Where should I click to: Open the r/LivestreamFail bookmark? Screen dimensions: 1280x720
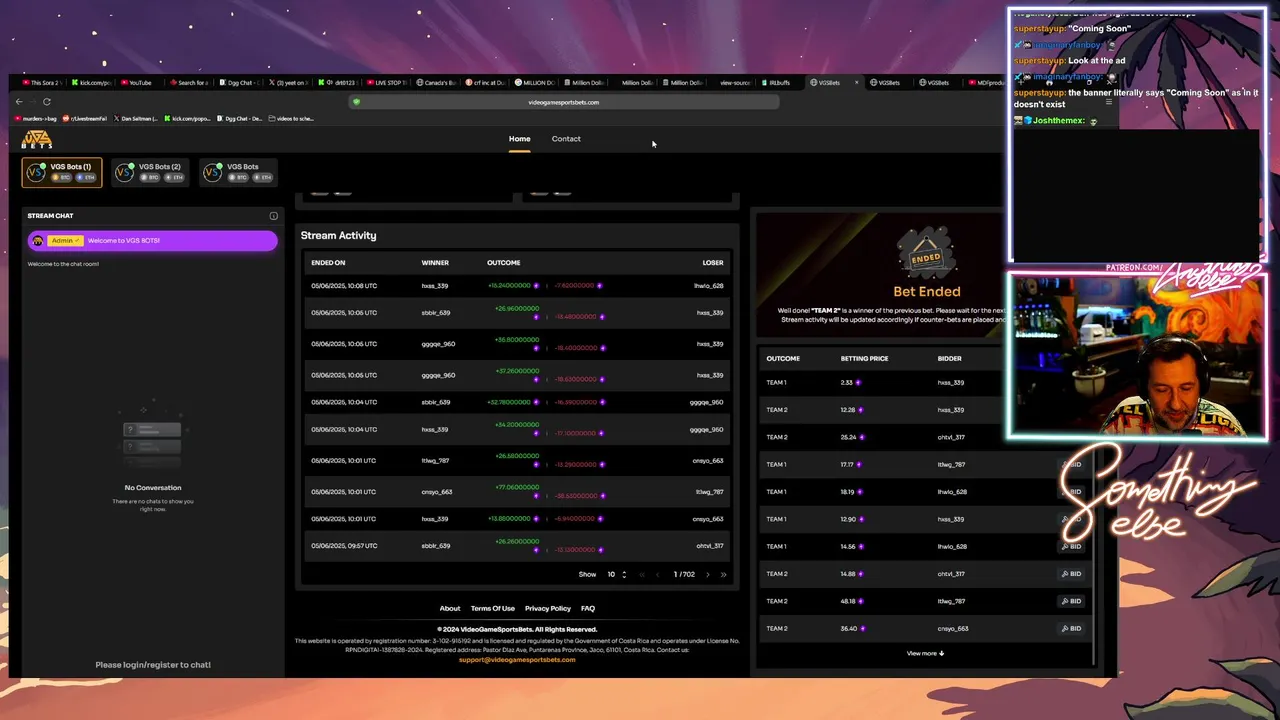pos(84,119)
